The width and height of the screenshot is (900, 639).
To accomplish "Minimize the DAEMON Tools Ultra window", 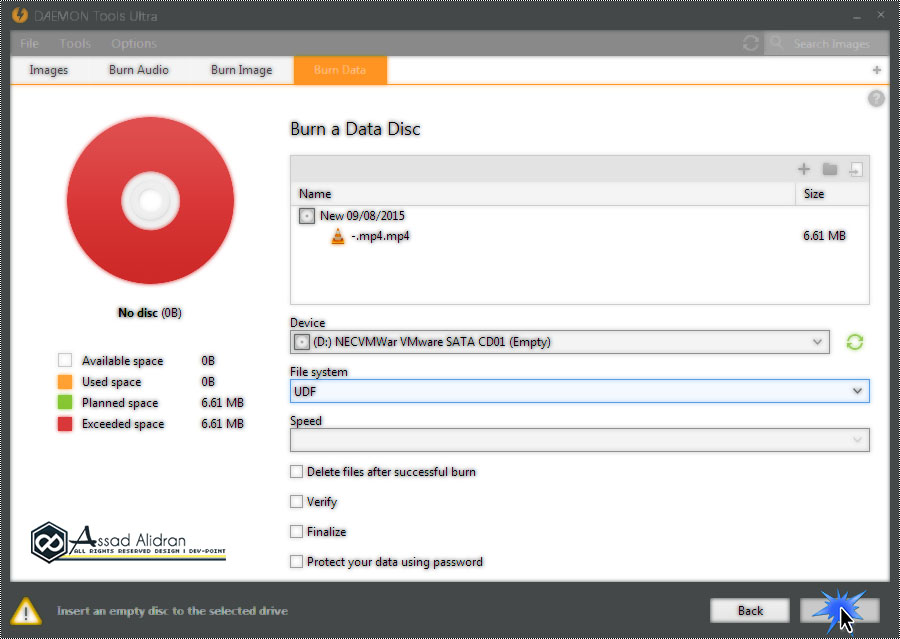I will tap(857, 17).
